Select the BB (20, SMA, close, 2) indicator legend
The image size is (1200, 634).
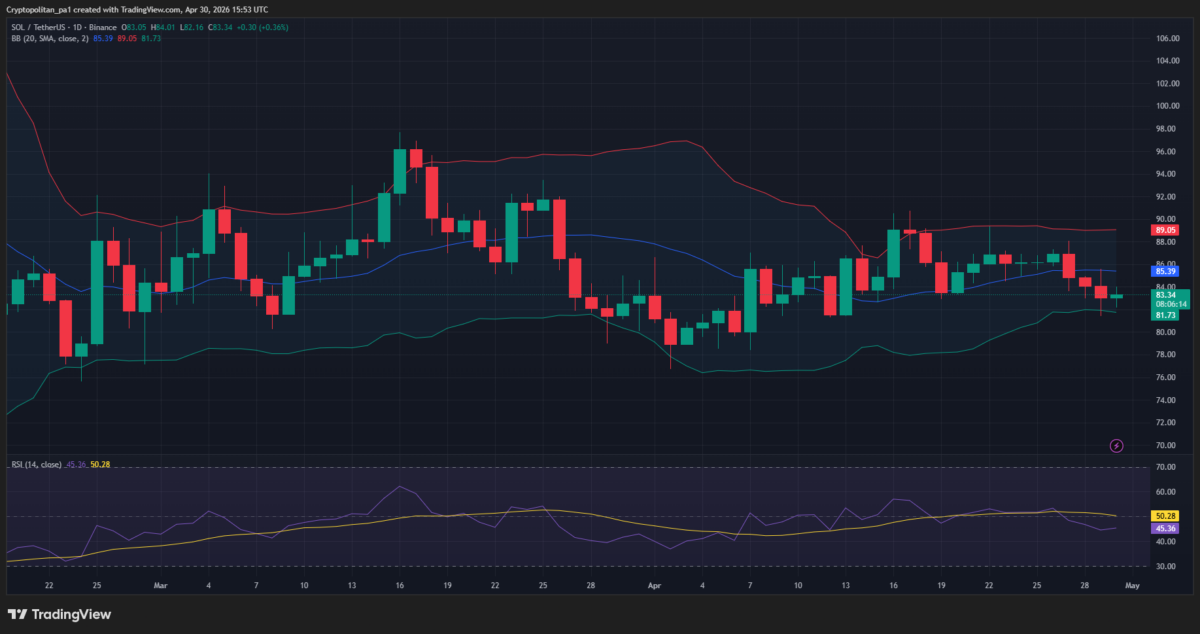pos(48,38)
